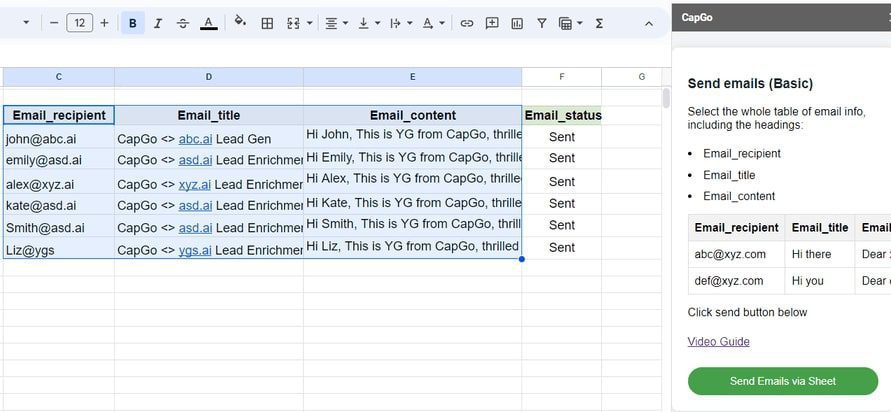Select column F header
Screen dimensions: 891x412
[561, 77]
